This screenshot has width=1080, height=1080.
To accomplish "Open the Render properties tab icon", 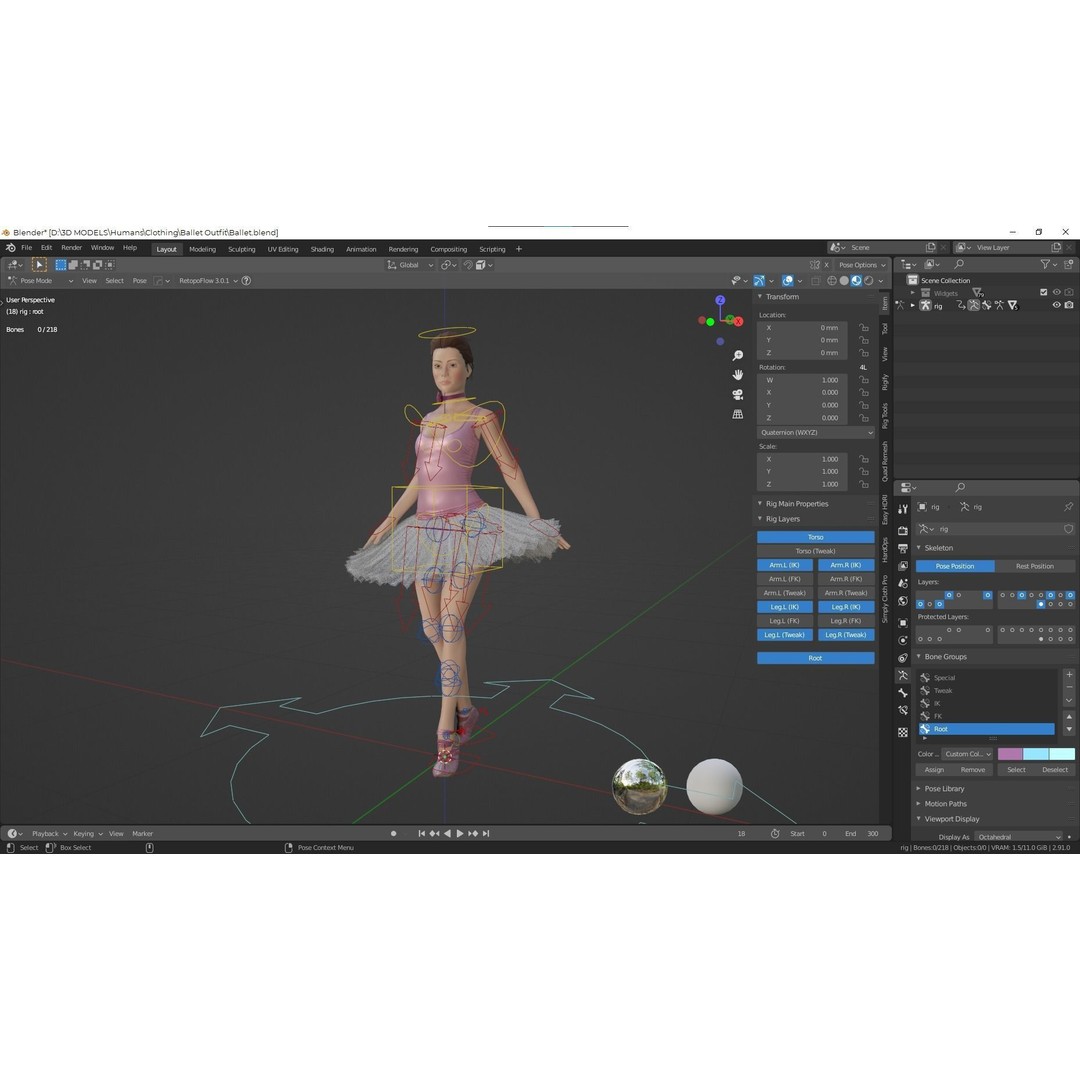I will tap(903, 530).
